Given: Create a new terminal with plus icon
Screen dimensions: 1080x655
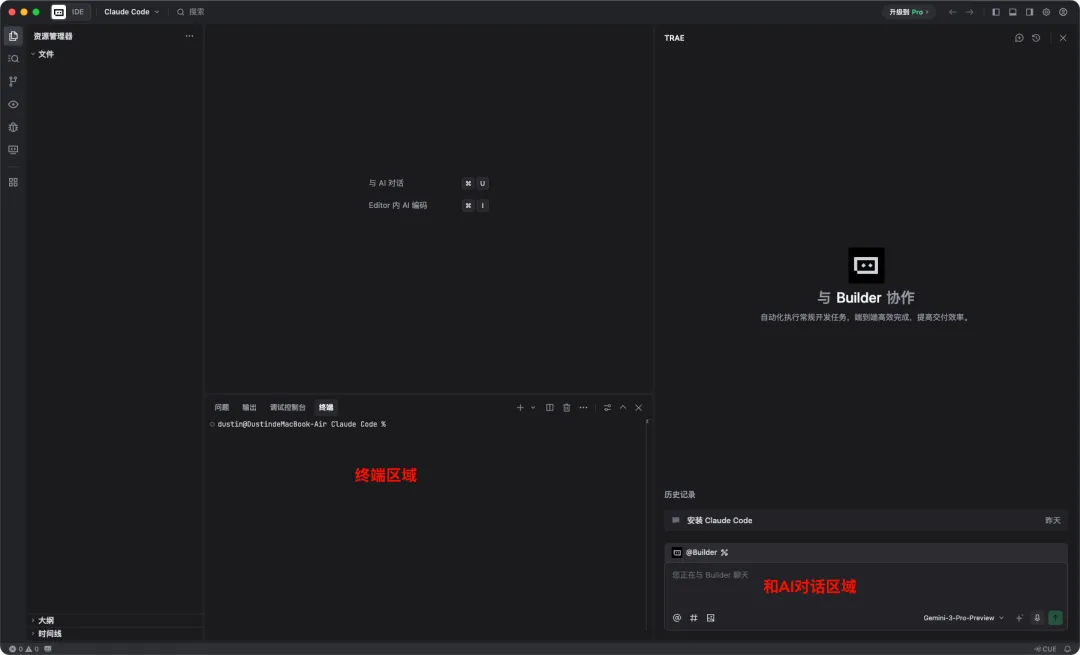Looking at the screenshot, I should (520, 408).
